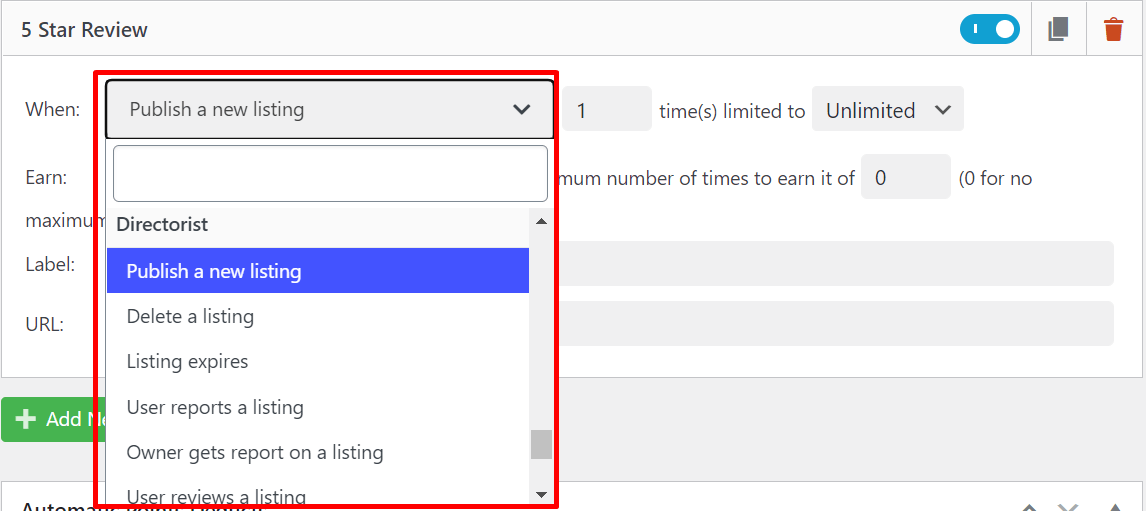Click the dropdown list scroll-down arrow

coord(541,494)
